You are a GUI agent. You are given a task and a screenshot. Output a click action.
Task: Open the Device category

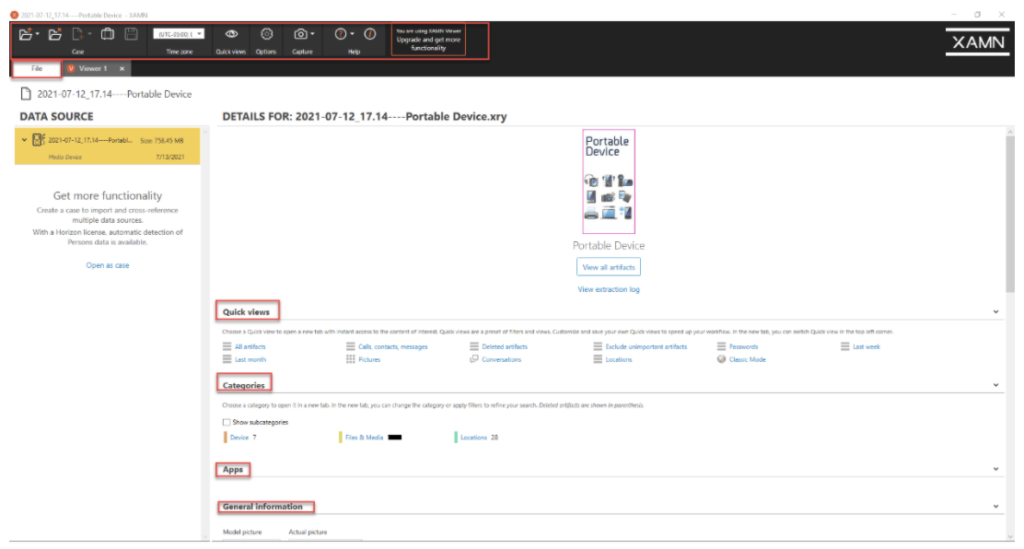(x=239, y=437)
